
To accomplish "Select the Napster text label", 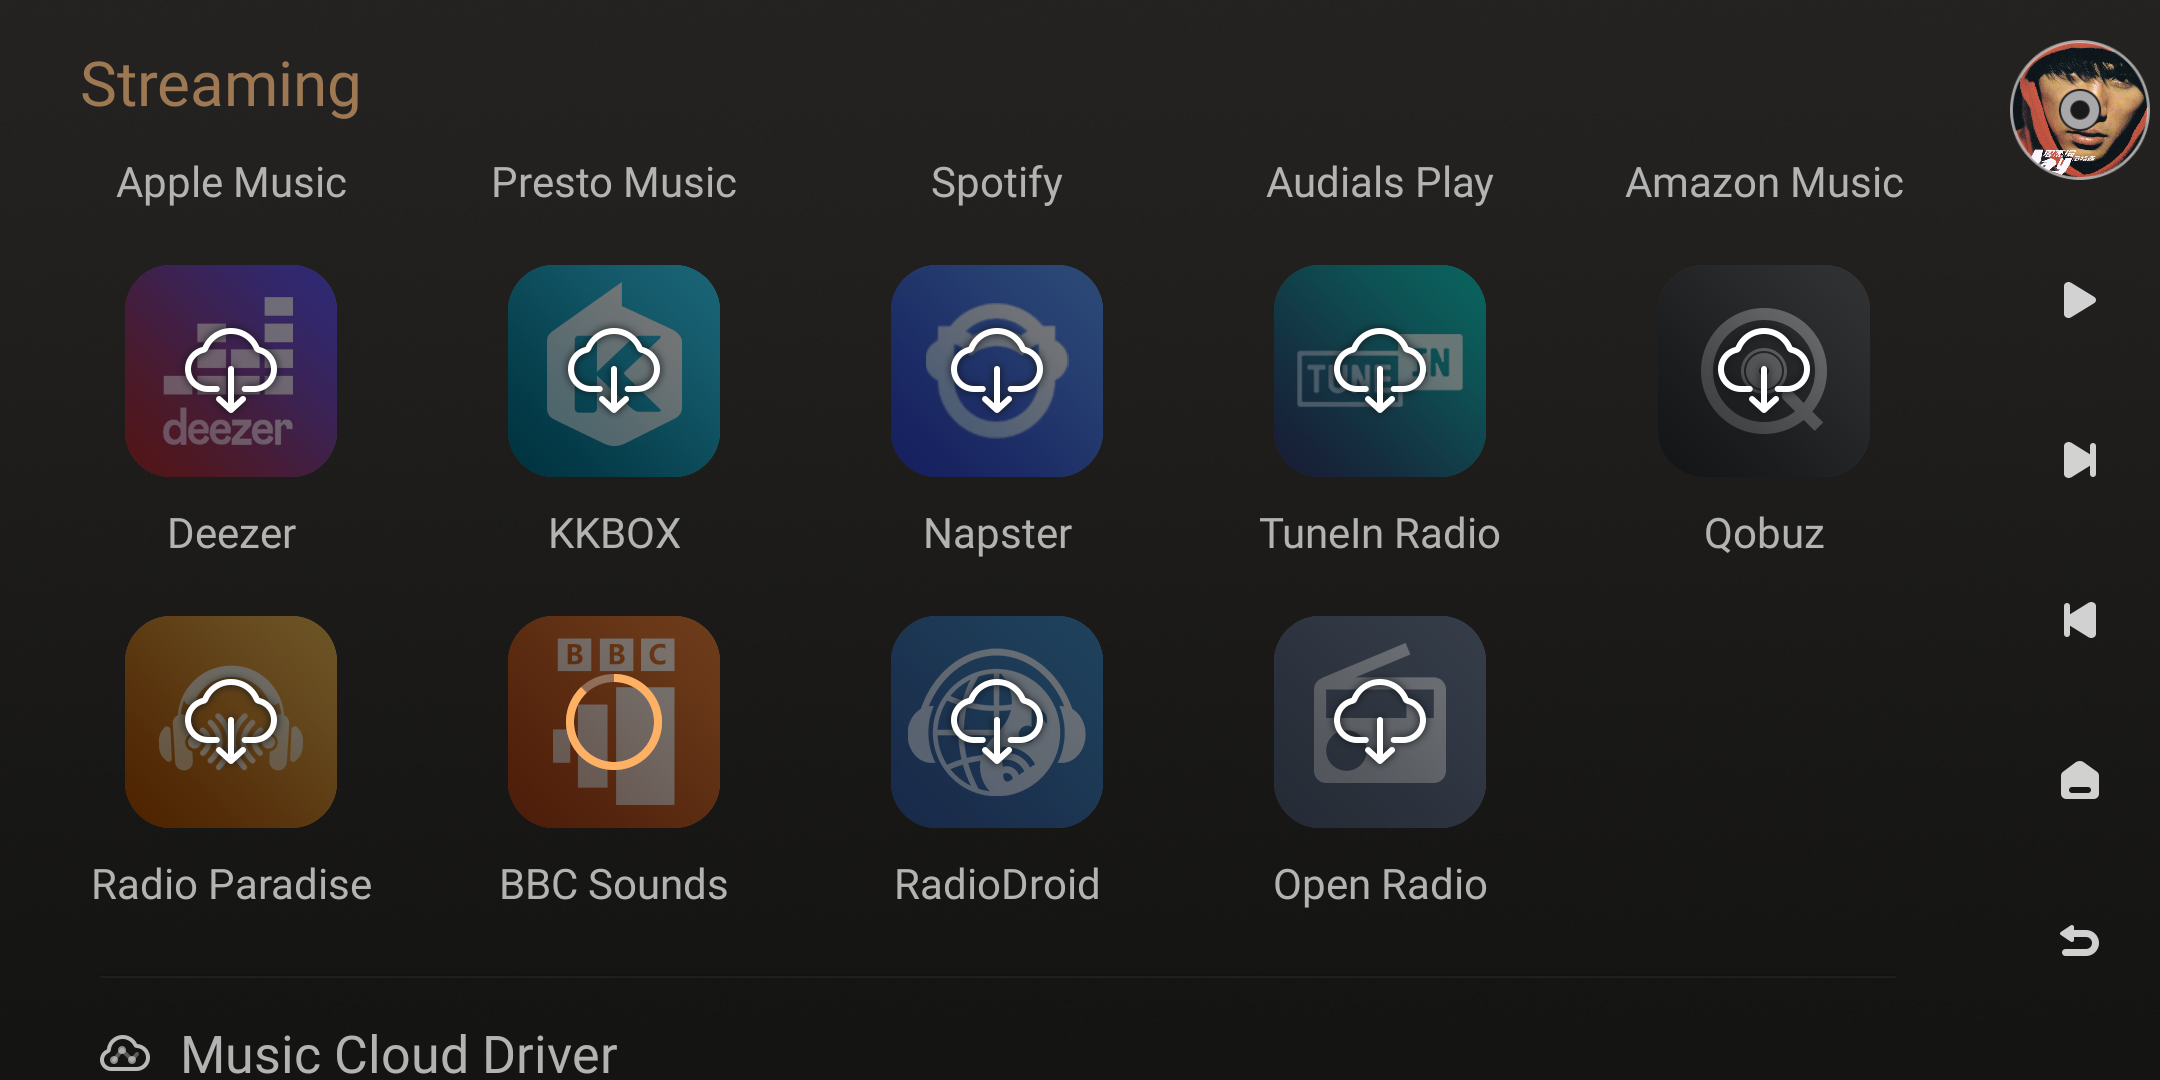I will click(x=997, y=535).
